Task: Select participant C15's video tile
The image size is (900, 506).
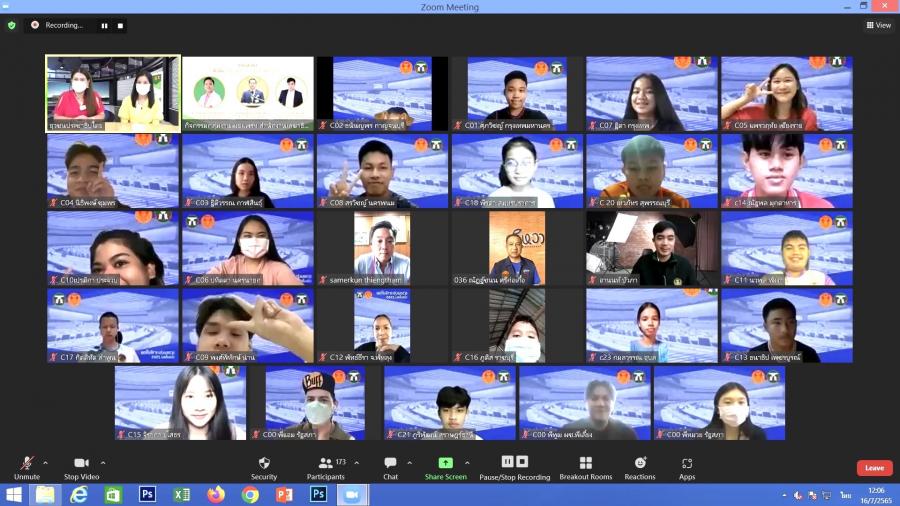Action: coord(180,402)
